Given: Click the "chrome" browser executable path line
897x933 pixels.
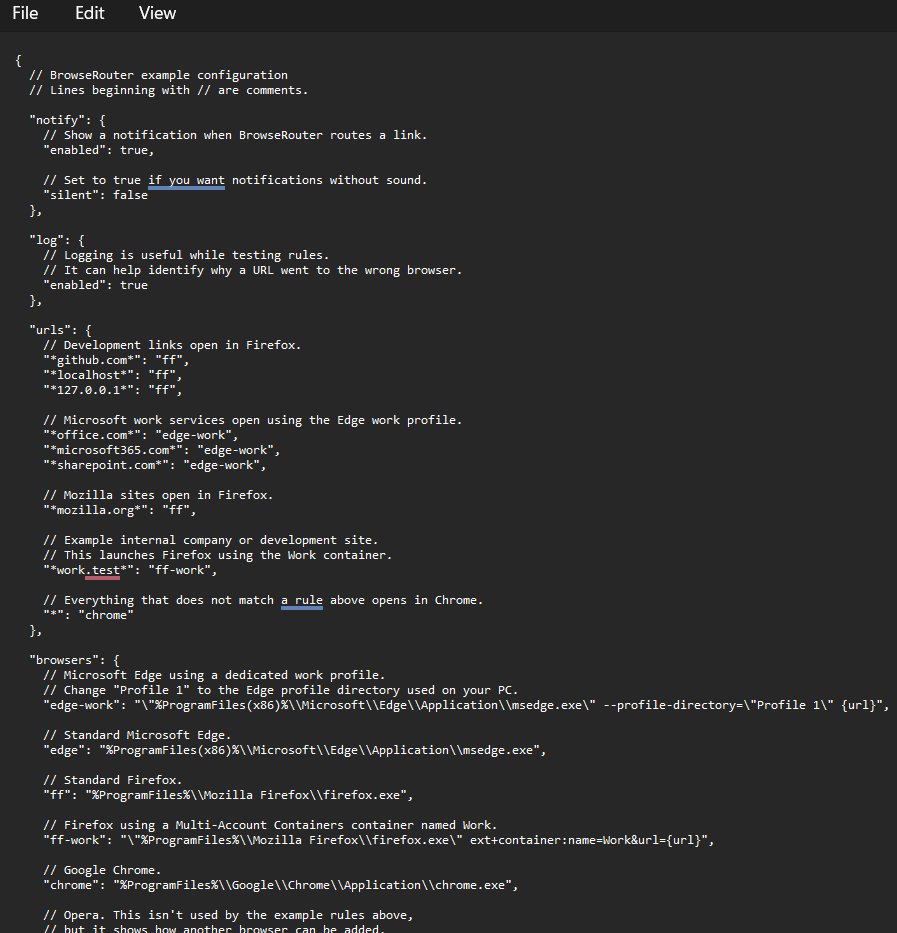Looking at the screenshot, I should (280, 885).
